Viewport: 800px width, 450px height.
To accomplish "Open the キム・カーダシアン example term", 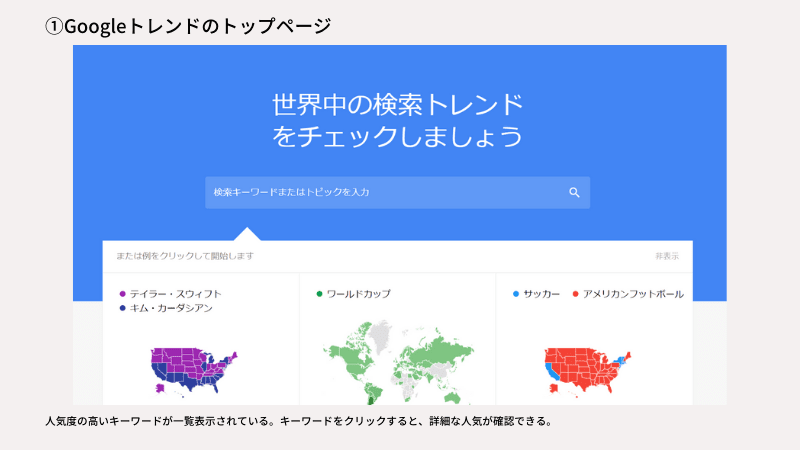I will 171,308.
